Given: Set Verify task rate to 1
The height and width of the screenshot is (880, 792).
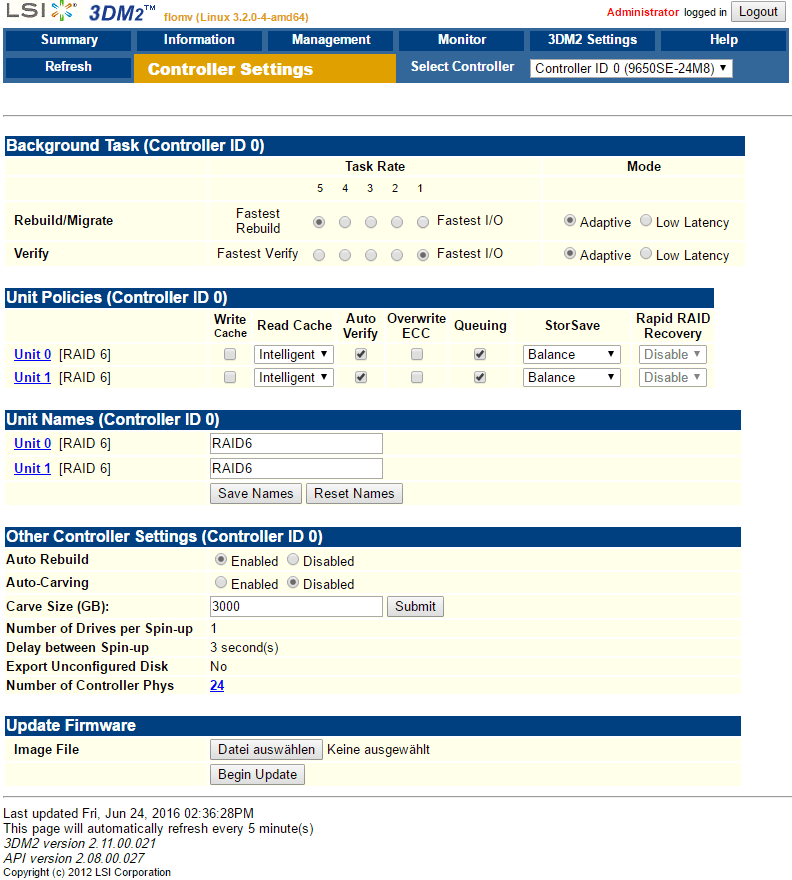Looking at the screenshot, I should tap(423, 255).
